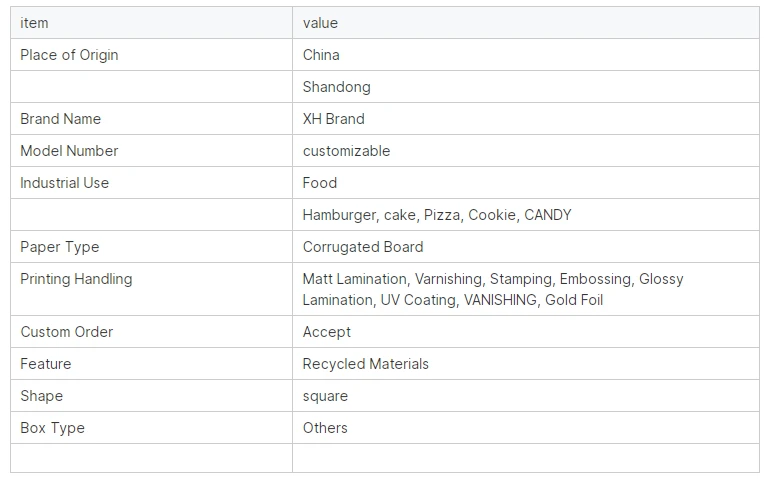
Task: Click the 'Brand Name' label
Action: click(60, 119)
